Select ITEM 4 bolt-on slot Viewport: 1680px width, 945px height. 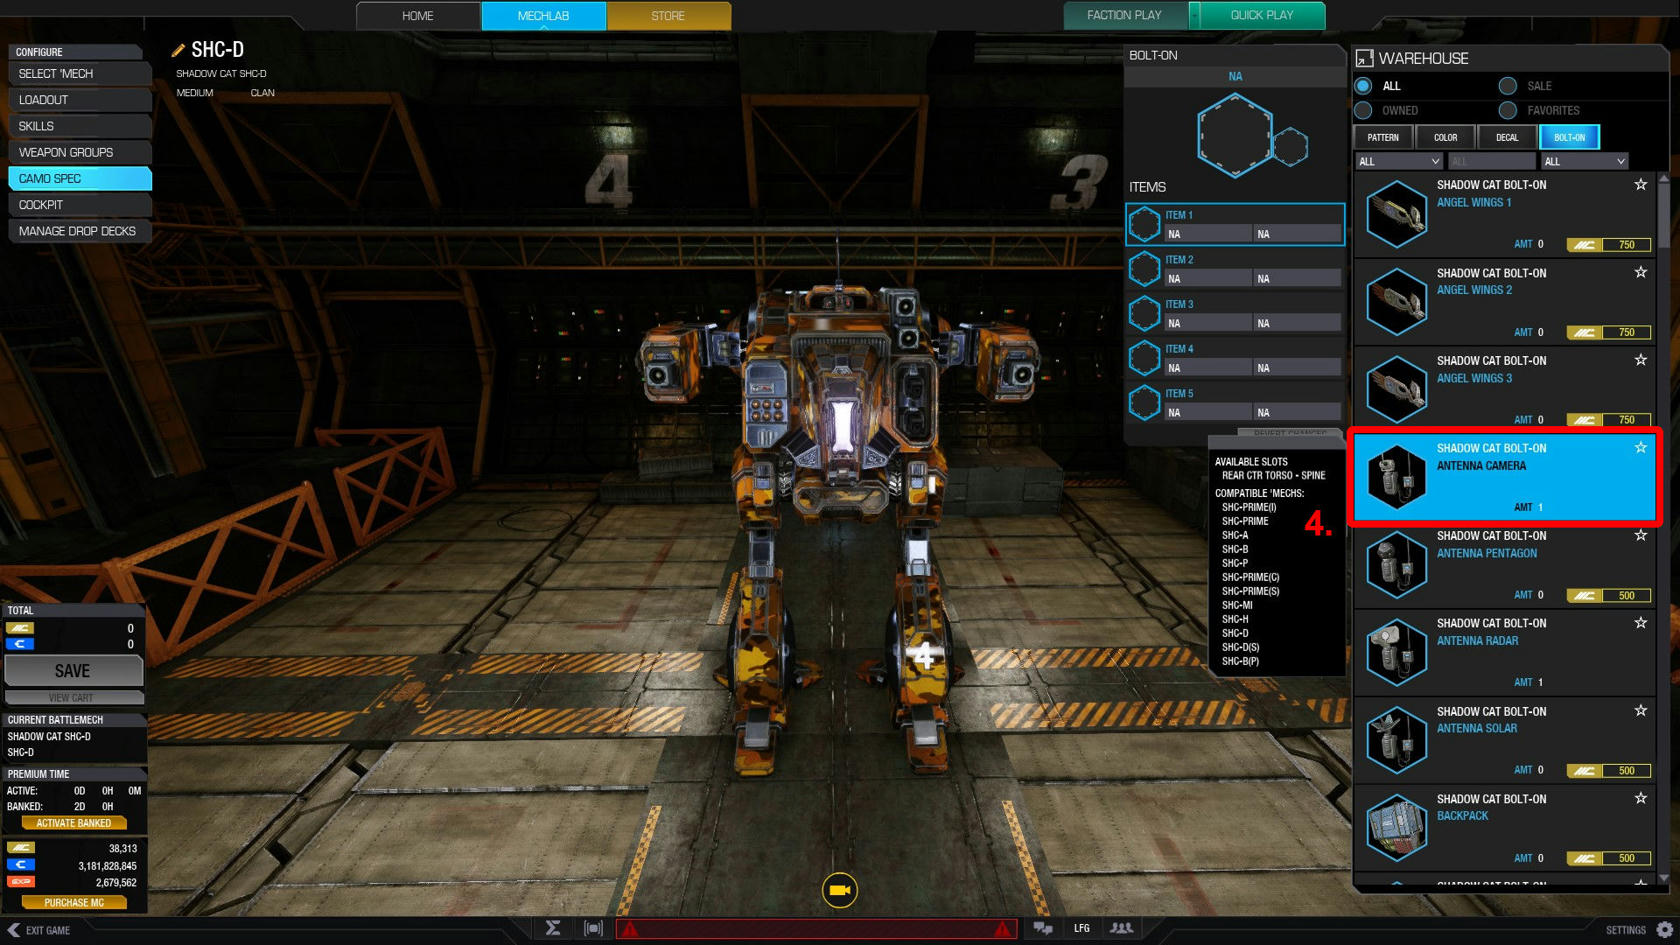click(x=1235, y=358)
